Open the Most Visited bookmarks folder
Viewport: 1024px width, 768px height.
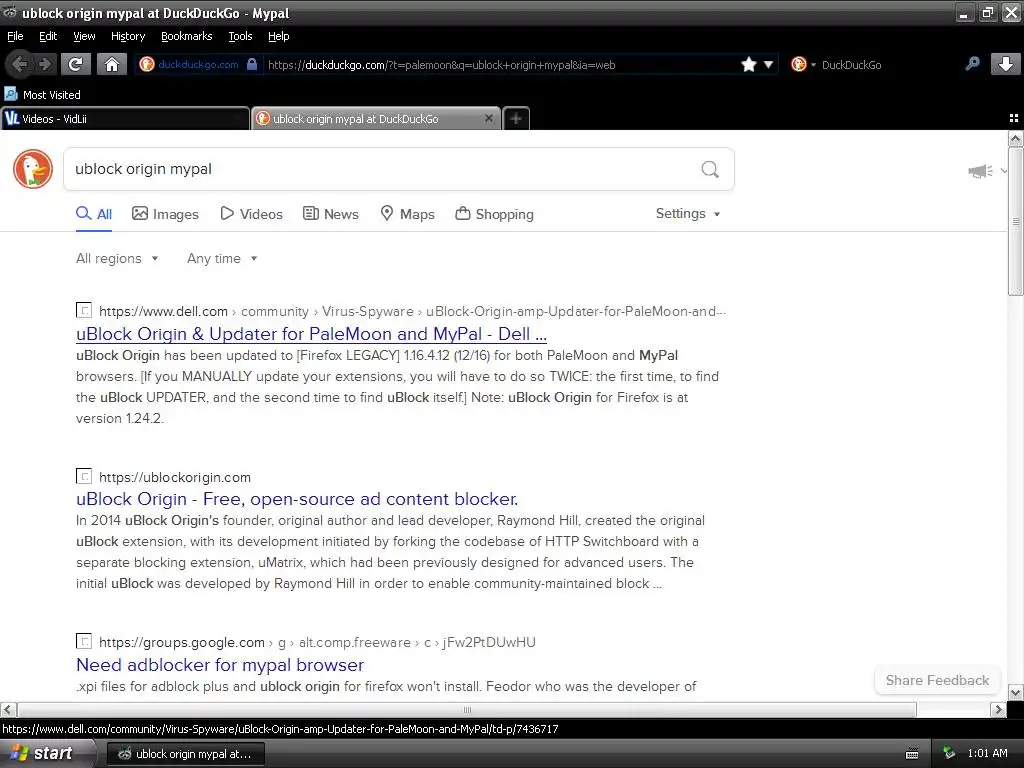click(43, 95)
